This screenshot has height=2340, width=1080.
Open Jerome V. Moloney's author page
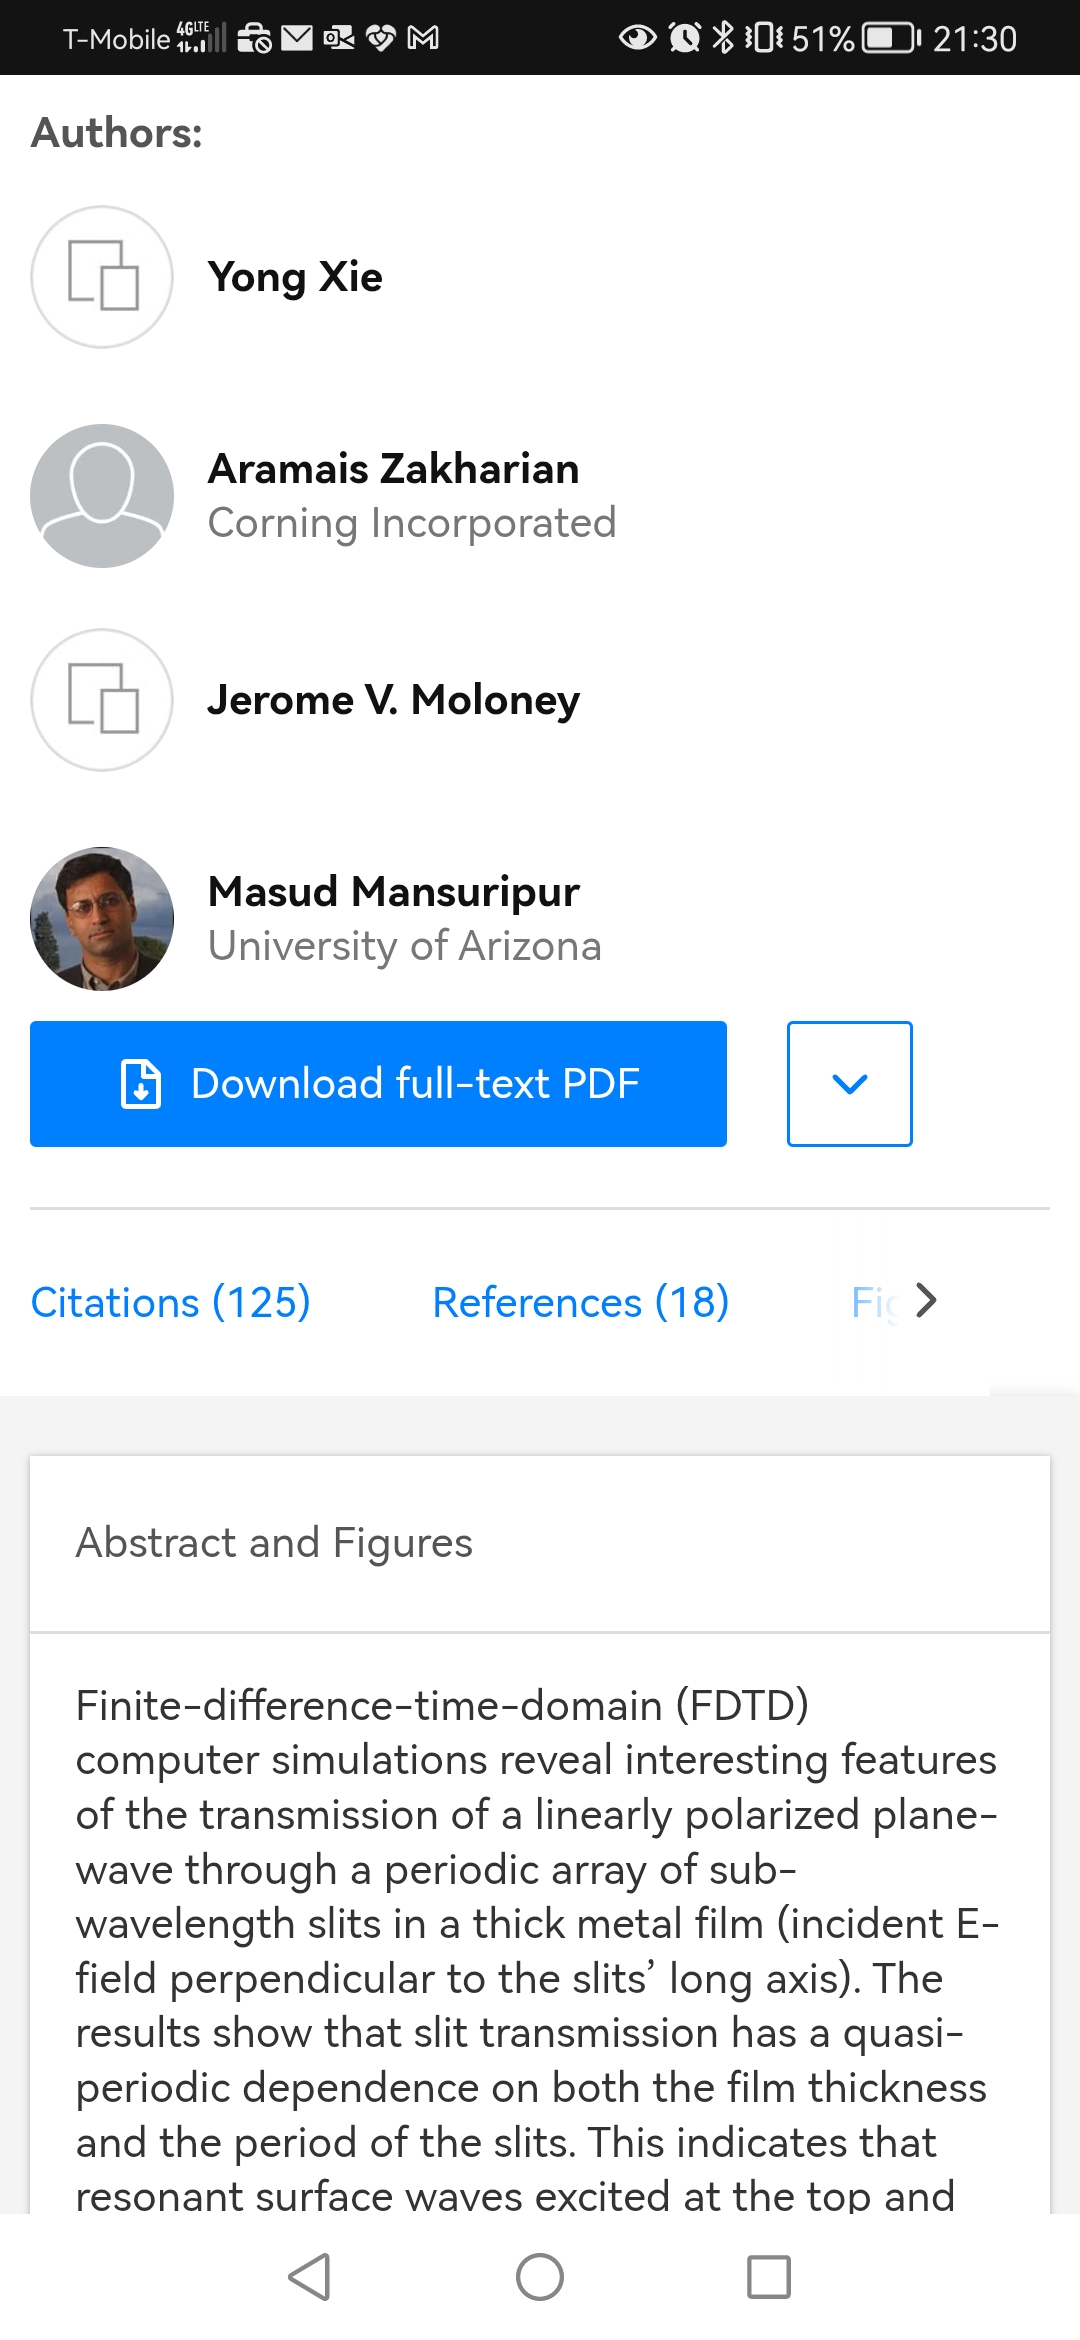pyautogui.click(x=394, y=700)
